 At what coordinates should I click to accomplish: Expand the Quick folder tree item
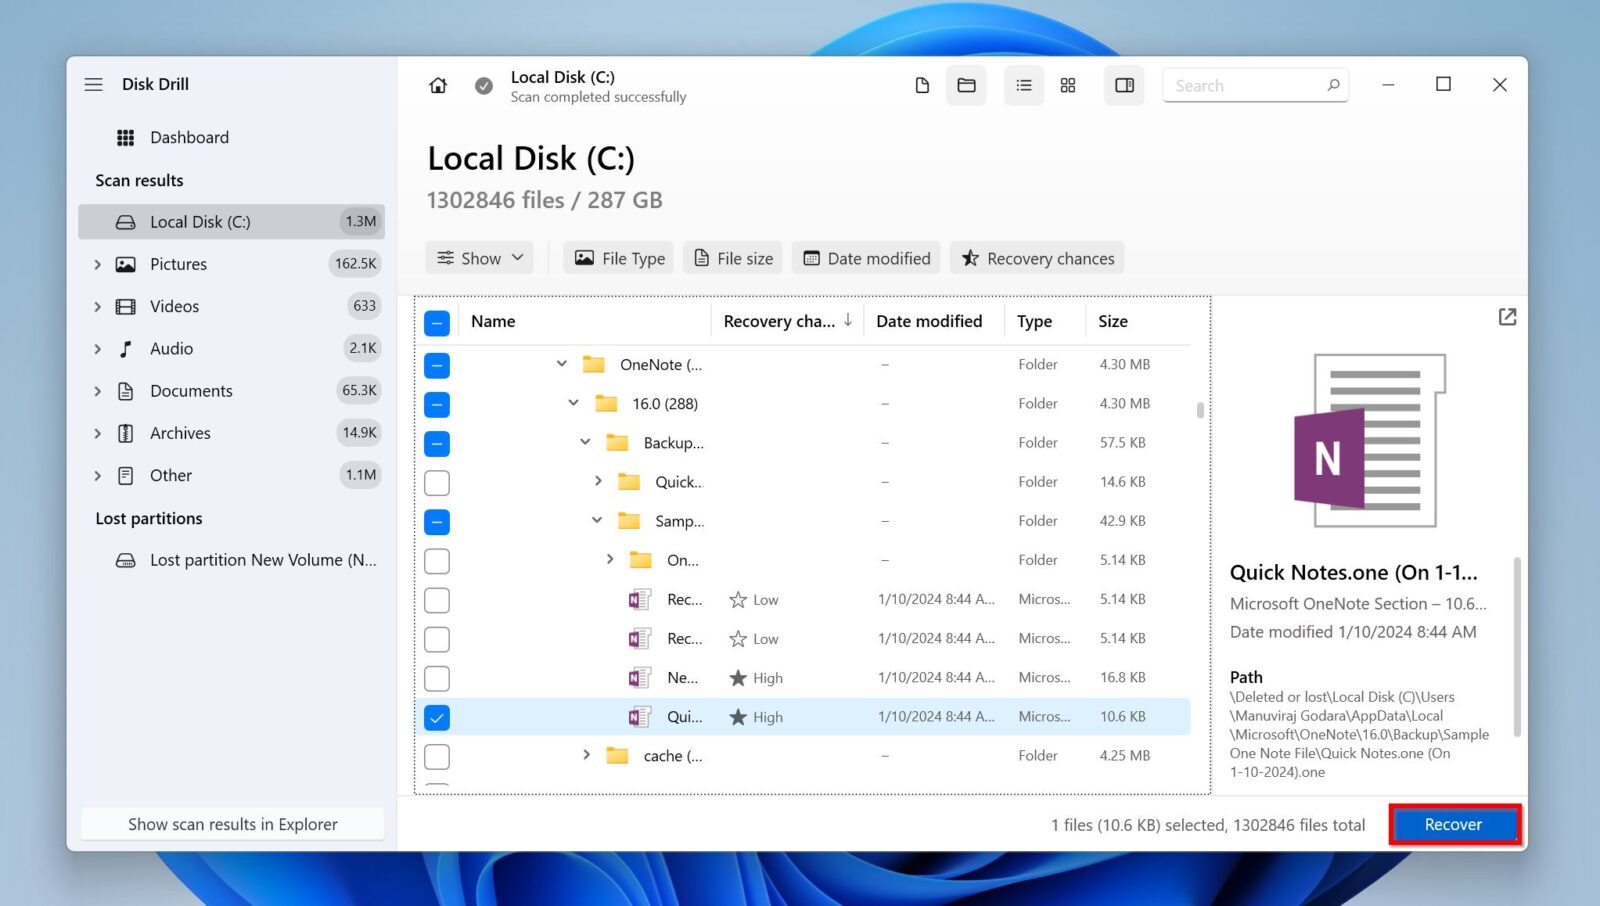coord(597,481)
